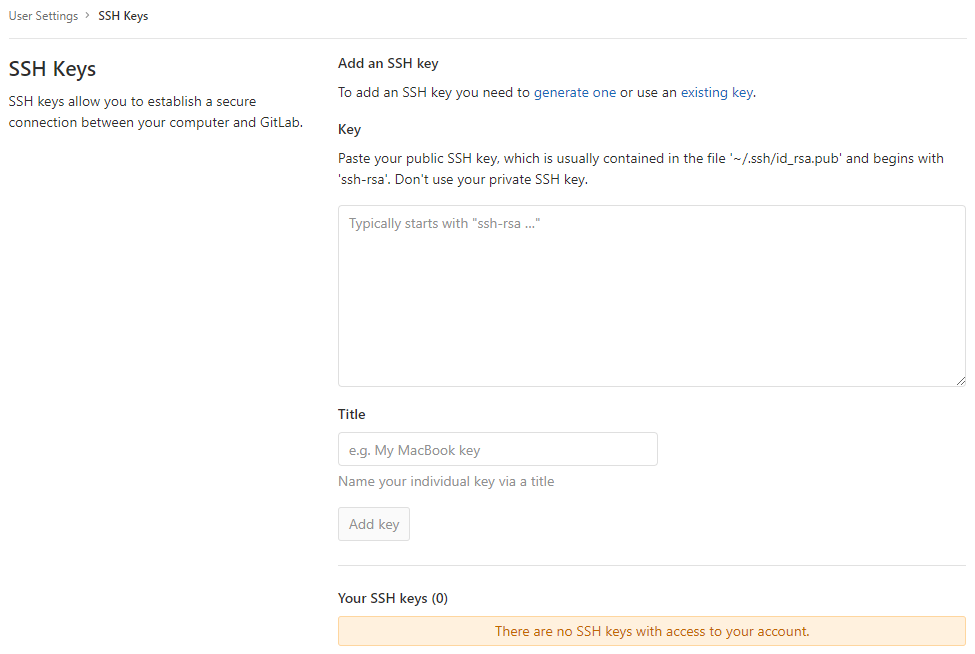This screenshot has width=975, height=654.
Task: Follow the 'generate one' link
Action: pyautogui.click(x=575, y=93)
